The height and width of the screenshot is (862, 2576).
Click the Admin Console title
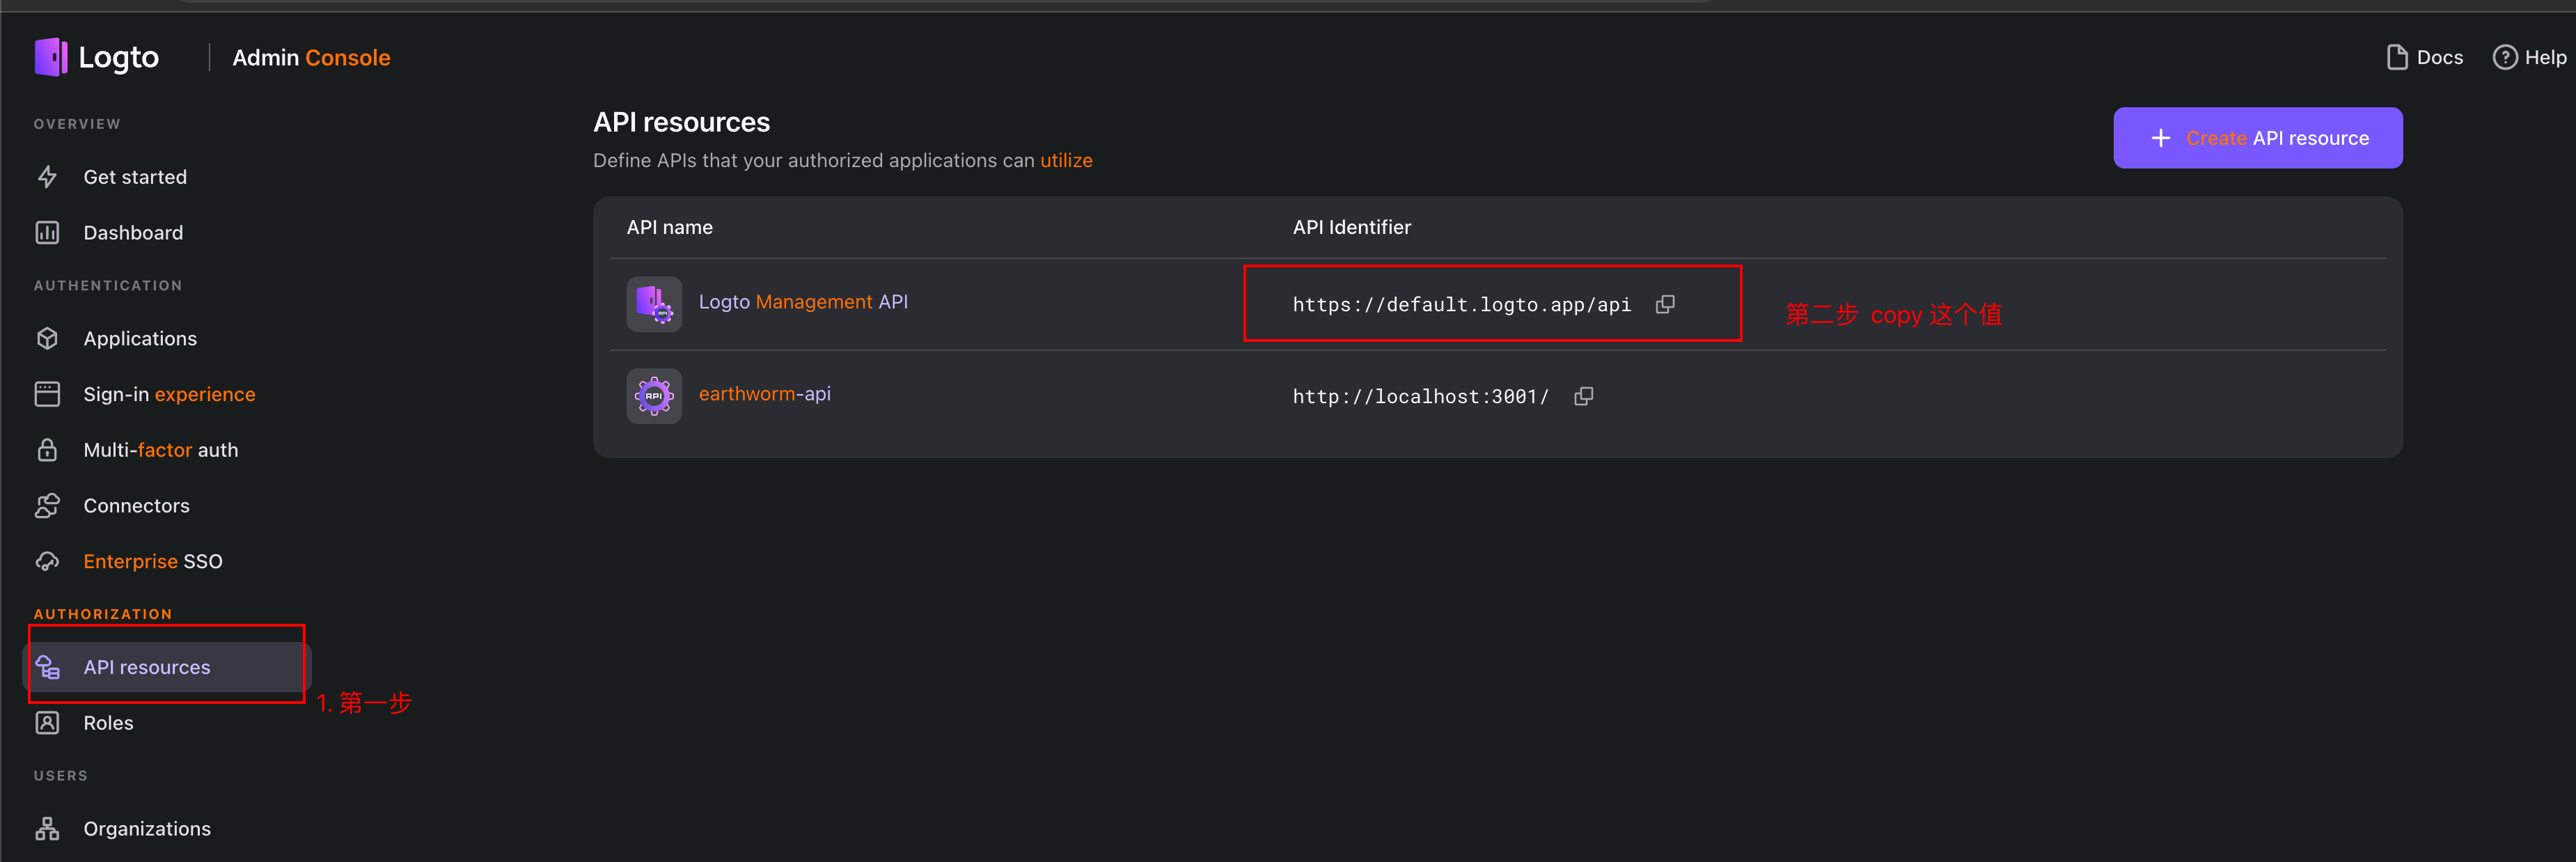[311, 58]
